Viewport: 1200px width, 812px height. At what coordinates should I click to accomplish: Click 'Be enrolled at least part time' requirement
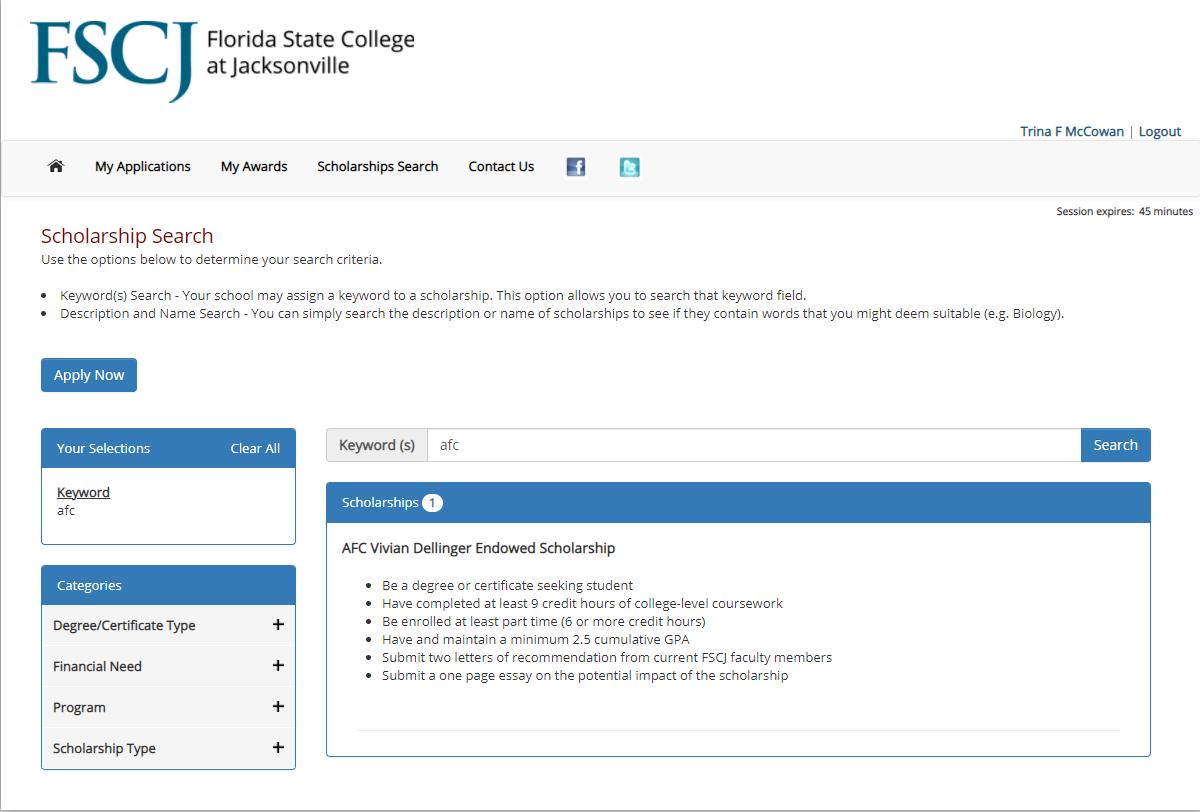coord(543,621)
